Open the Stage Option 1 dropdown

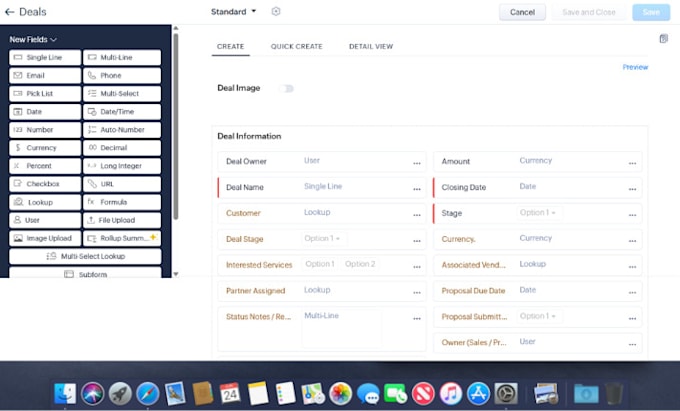tap(538, 212)
